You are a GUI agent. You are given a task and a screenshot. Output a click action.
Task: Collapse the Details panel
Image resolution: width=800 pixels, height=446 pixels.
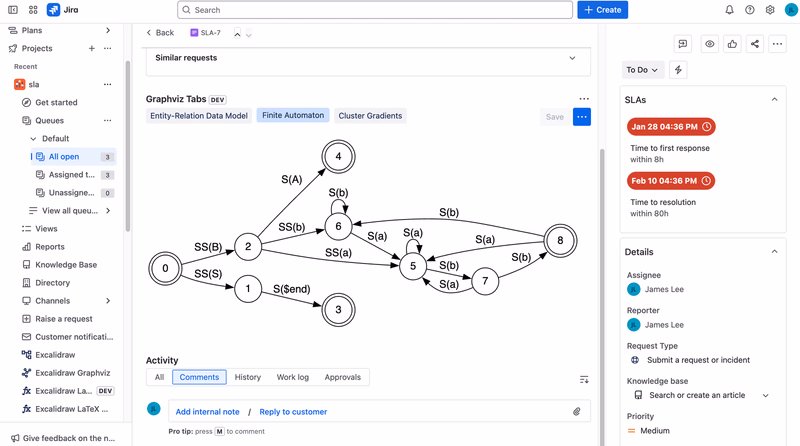774,252
